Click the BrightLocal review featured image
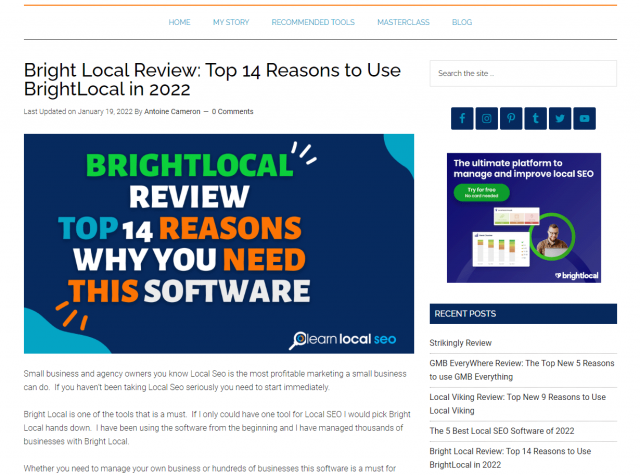 [219, 244]
